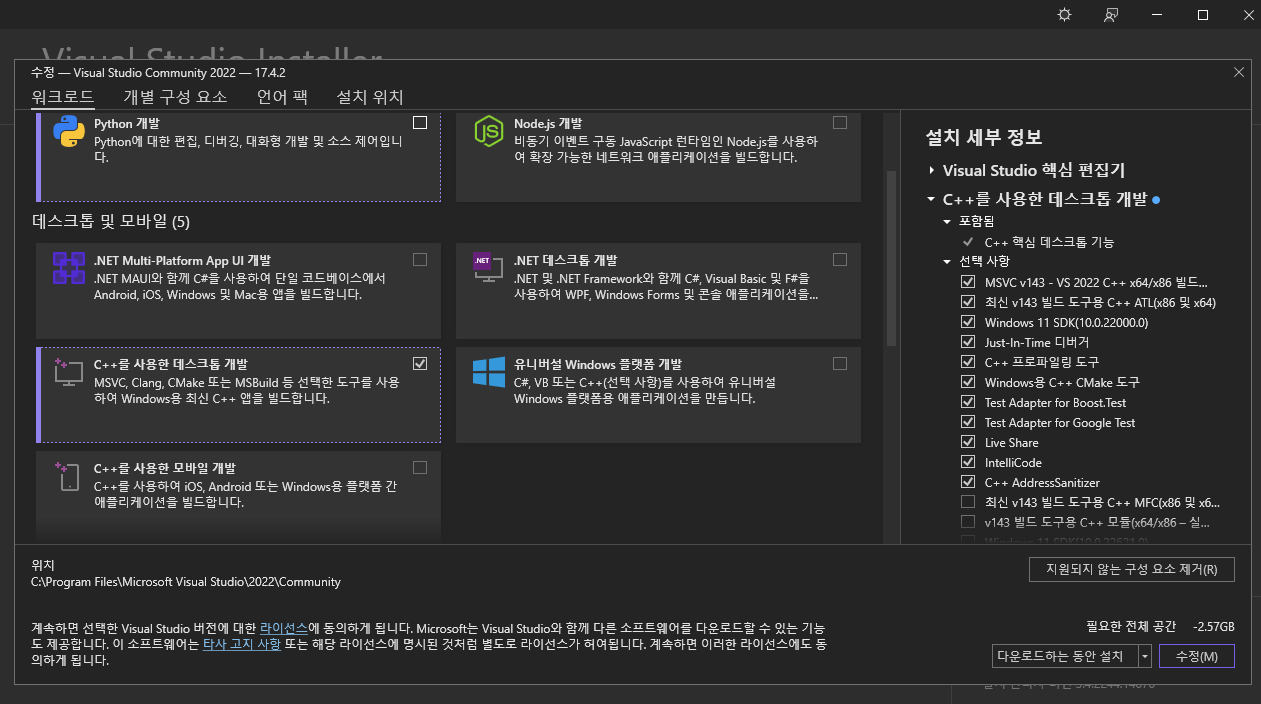Image resolution: width=1261 pixels, height=704 pixels.
Task: Check the Node.js 개발 workload checkbox
Action: [840, 123]
